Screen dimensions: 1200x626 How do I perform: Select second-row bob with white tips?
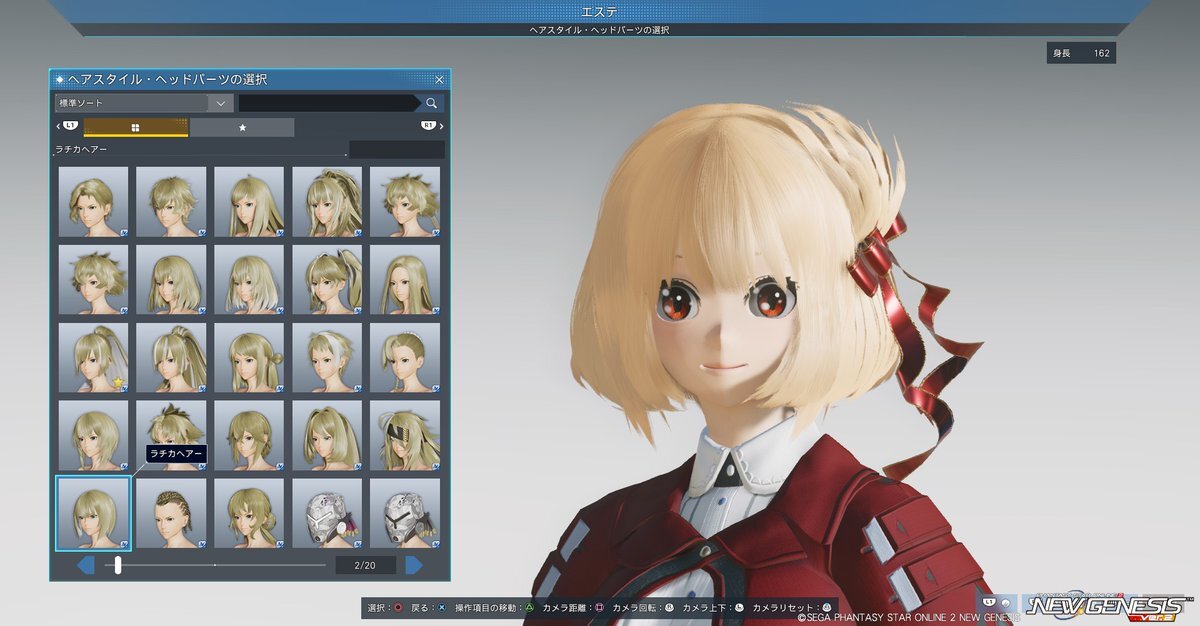(249, 280)
